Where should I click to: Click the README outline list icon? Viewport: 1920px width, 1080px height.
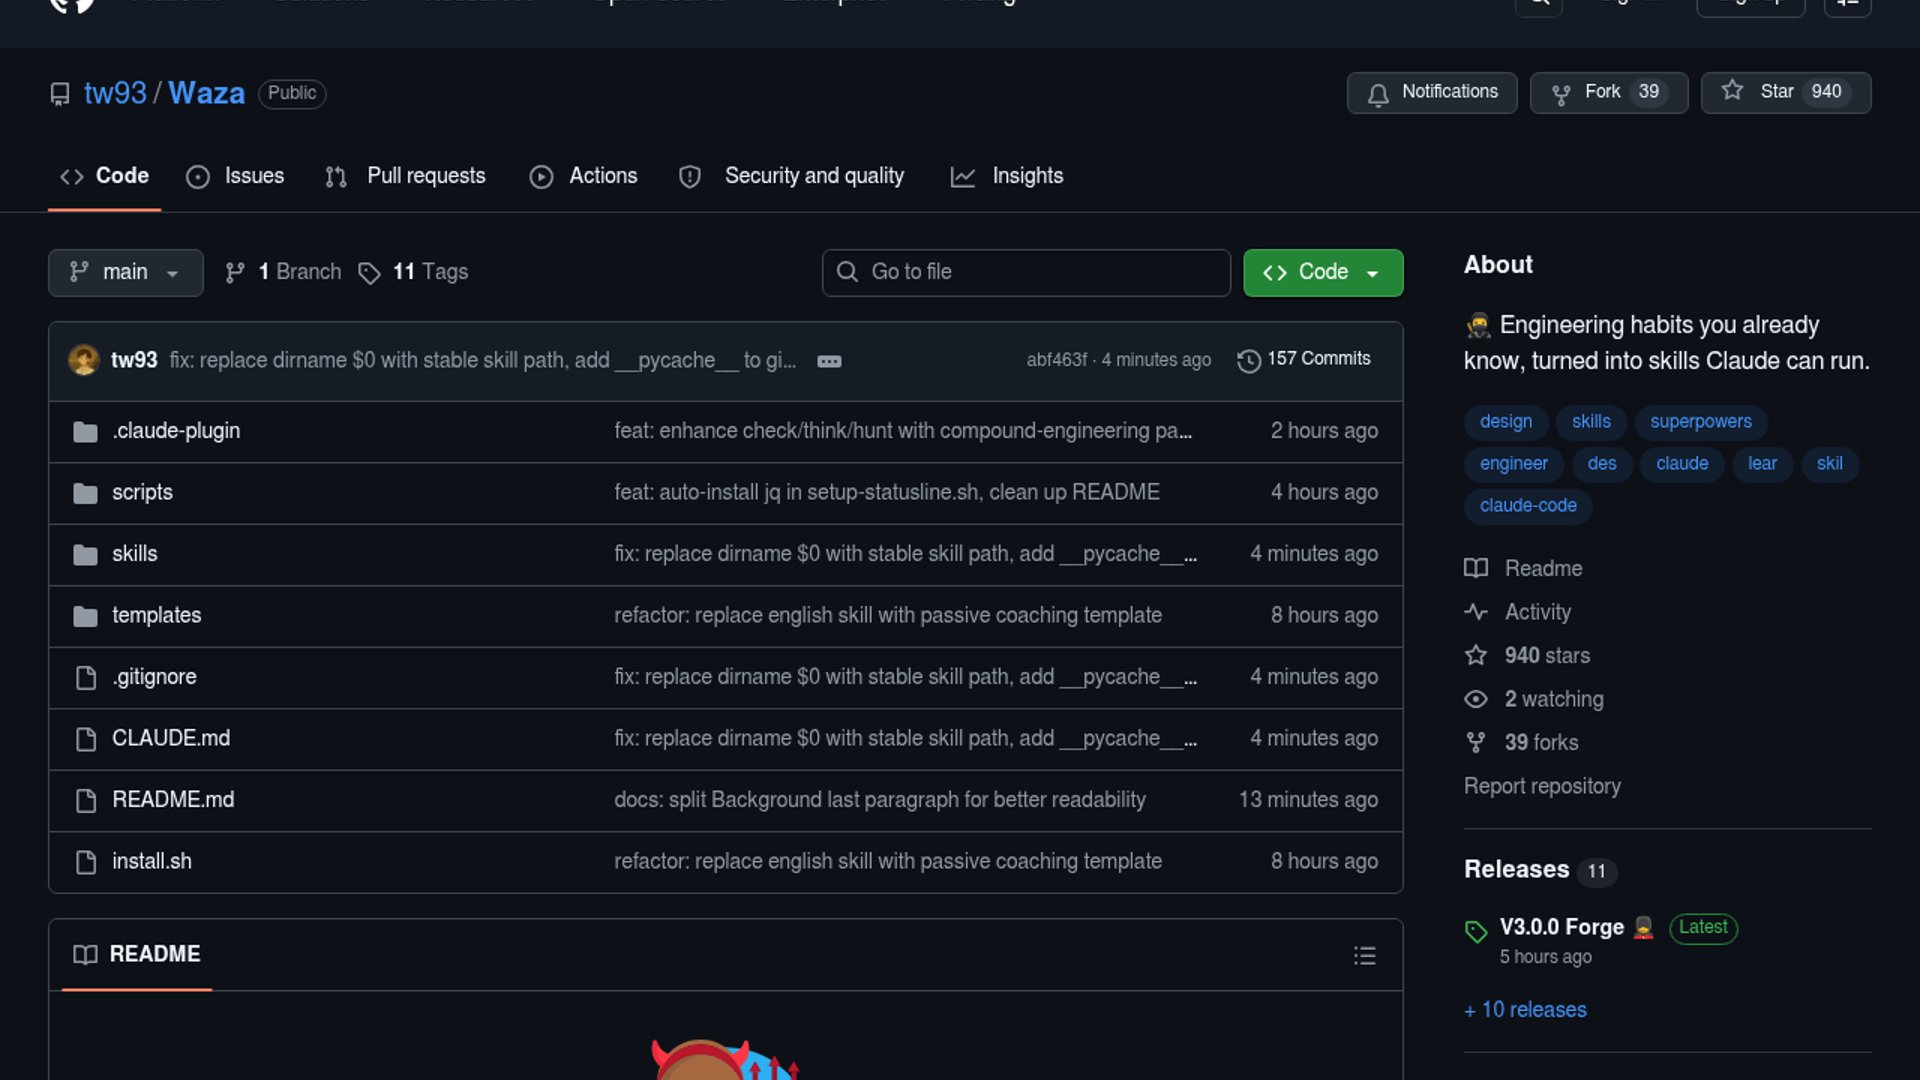[1364, 955]
